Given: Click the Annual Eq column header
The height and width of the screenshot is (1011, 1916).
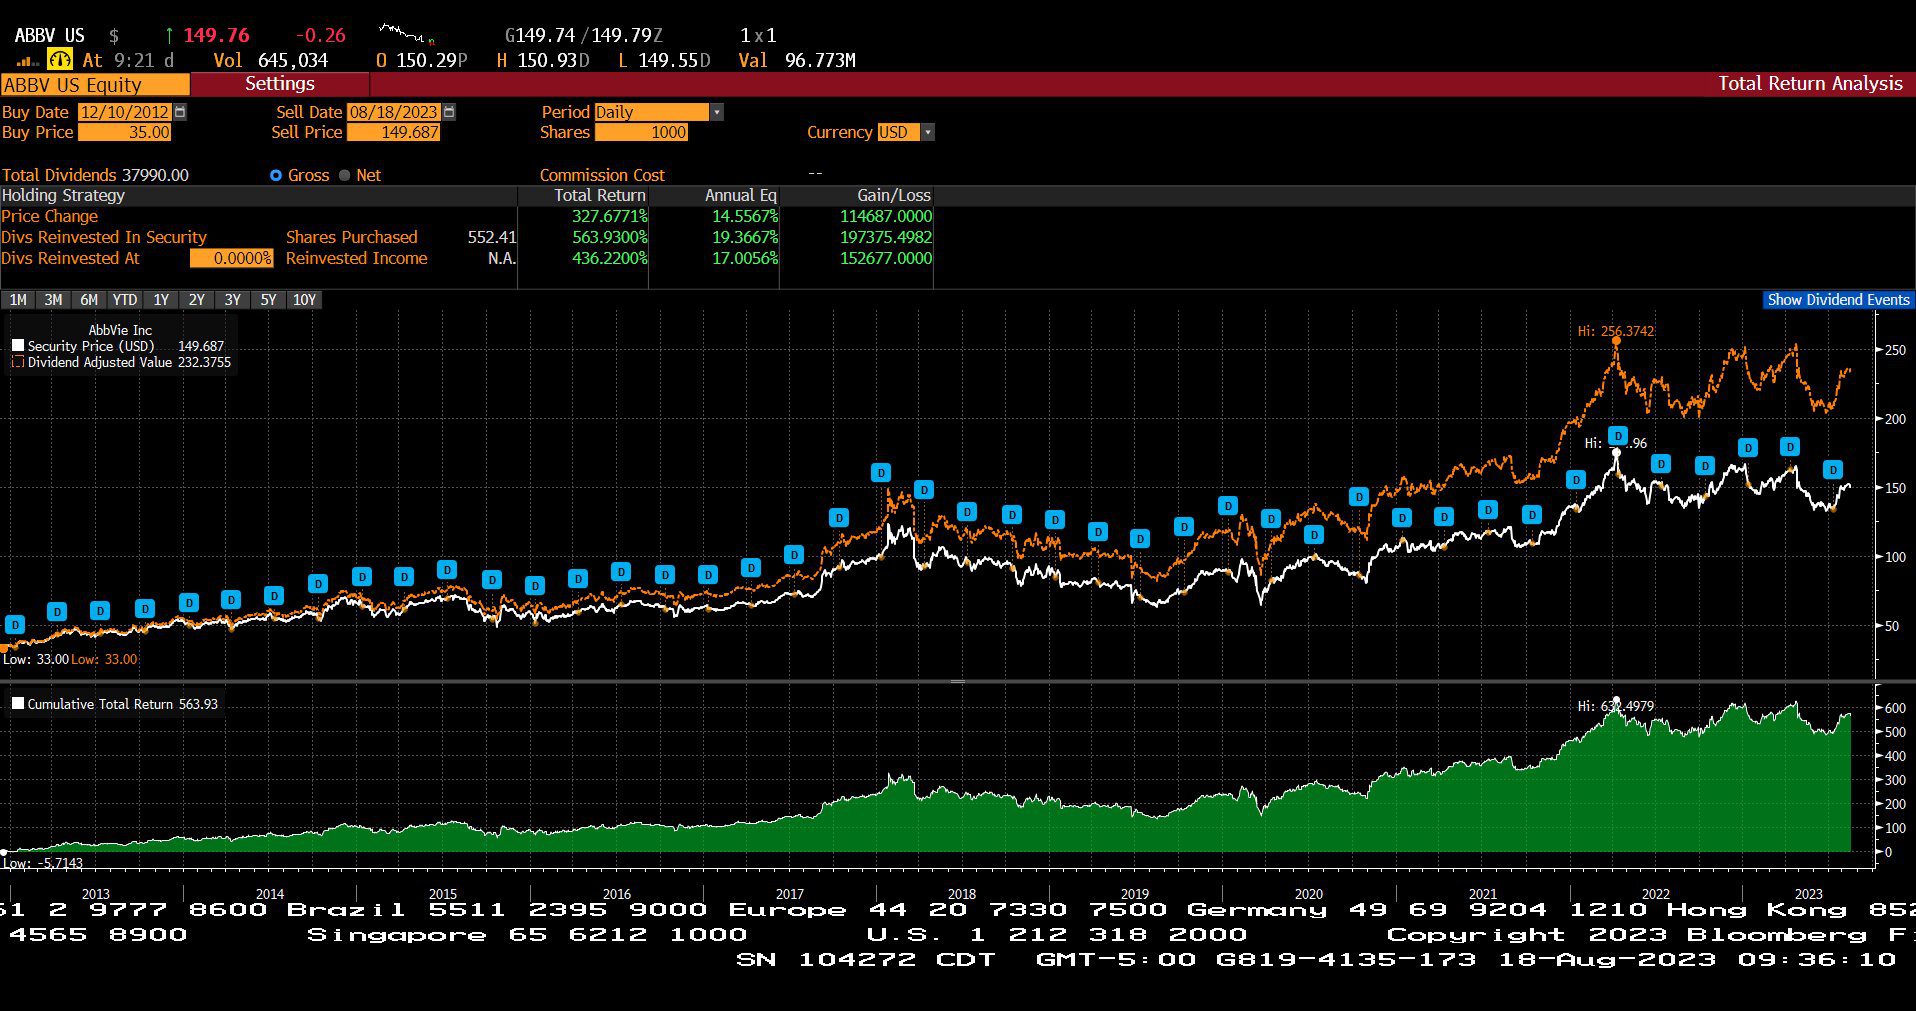Looking at the screenshot, I should coord(741,195).
